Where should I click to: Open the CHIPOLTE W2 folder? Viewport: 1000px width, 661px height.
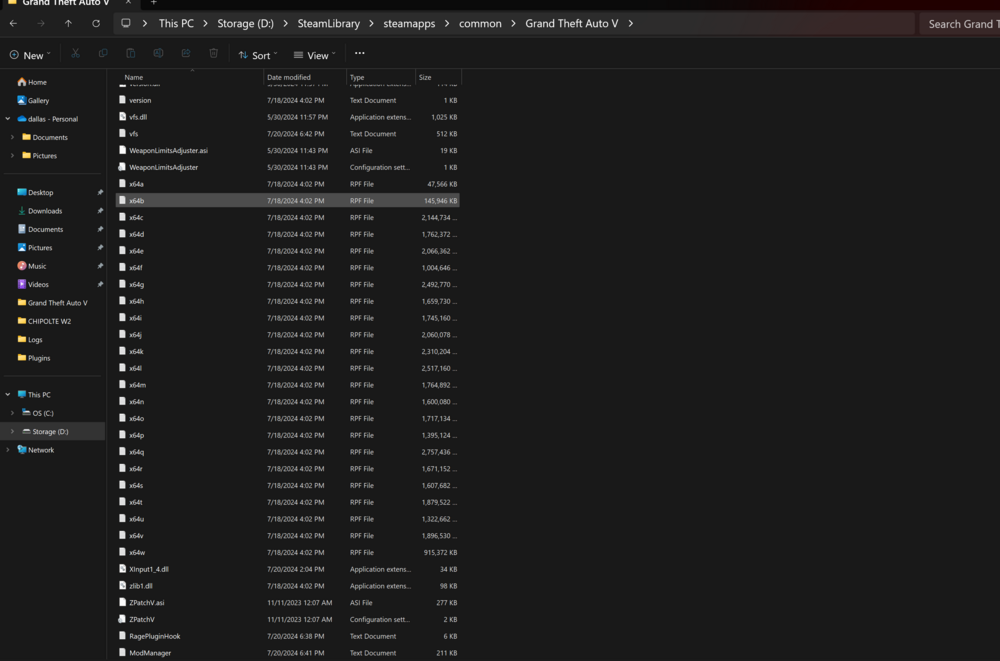pos(45,321)
